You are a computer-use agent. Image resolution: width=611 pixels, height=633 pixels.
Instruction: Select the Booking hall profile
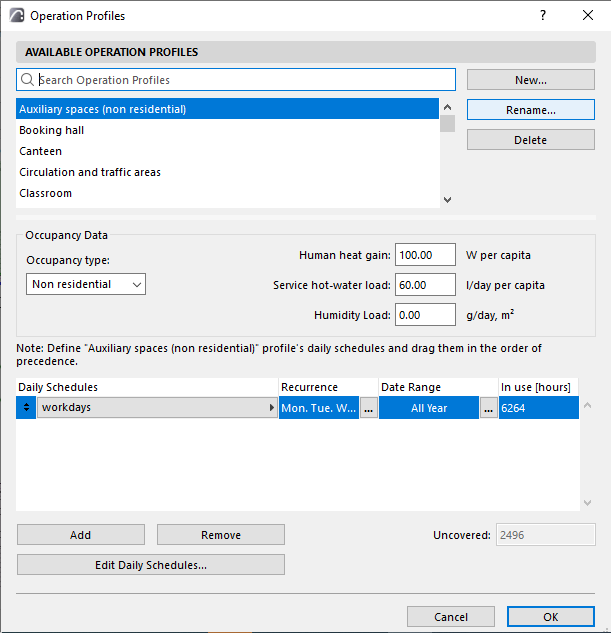point(227,130)
